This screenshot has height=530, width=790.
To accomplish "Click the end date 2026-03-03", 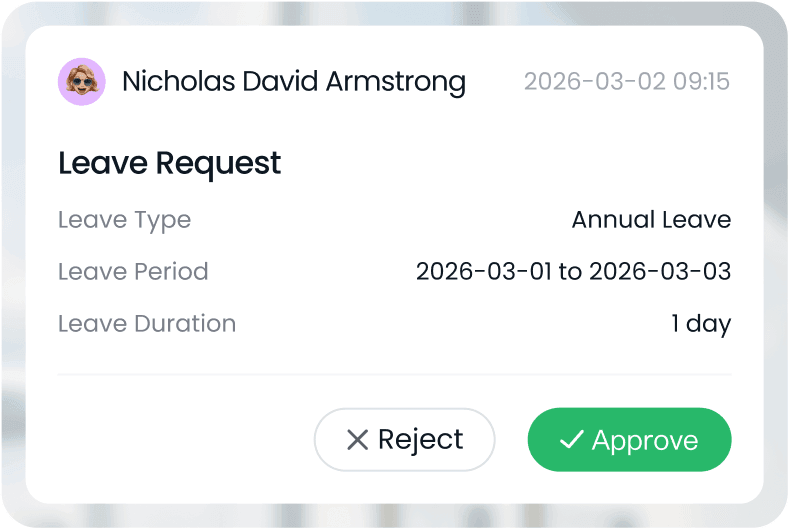I will (660, 272).
